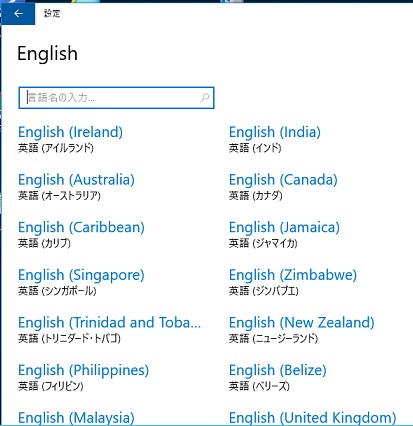Click the search magnifier icon
This screenshot has width=413, height=426.
[x=204, y=98]
